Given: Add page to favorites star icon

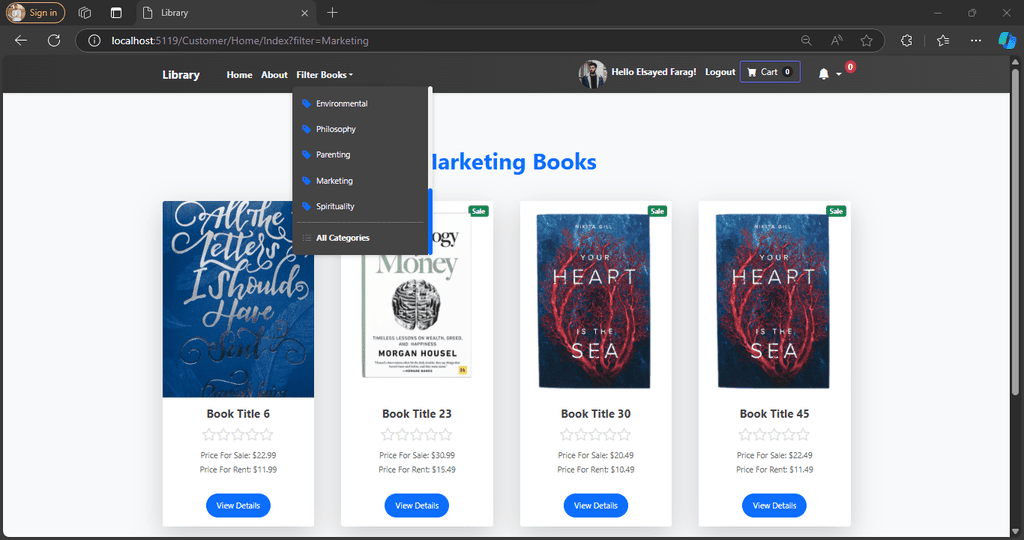Looking at the screenshot, I should 867,40.
